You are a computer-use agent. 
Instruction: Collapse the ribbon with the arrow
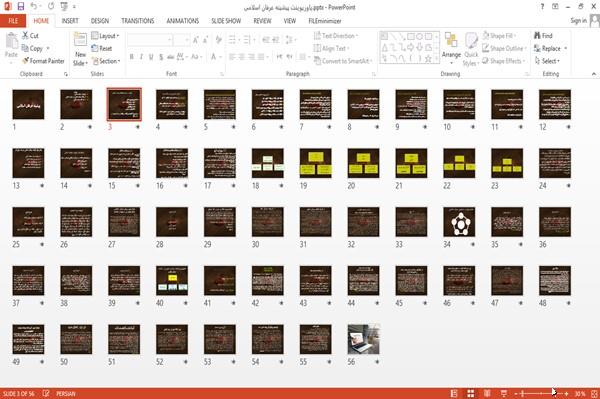[594, 74]
